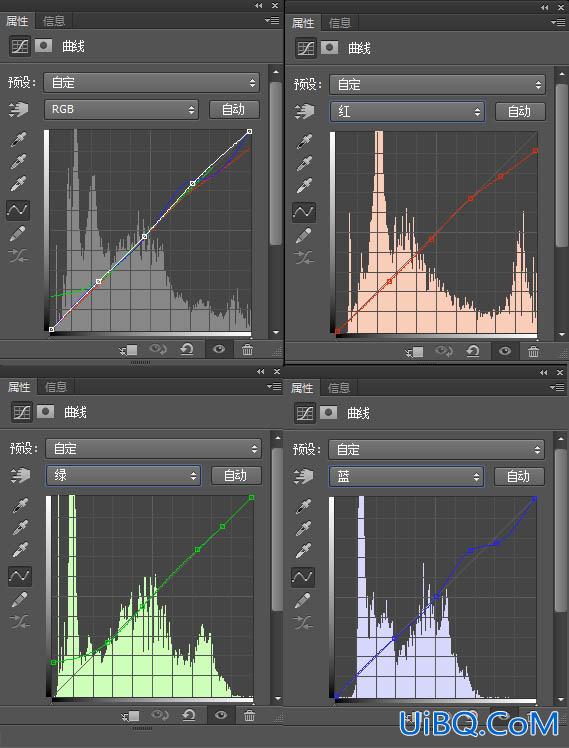Open the RGB channel dropdown
This screenshot has height=748, width=569.
121,109
